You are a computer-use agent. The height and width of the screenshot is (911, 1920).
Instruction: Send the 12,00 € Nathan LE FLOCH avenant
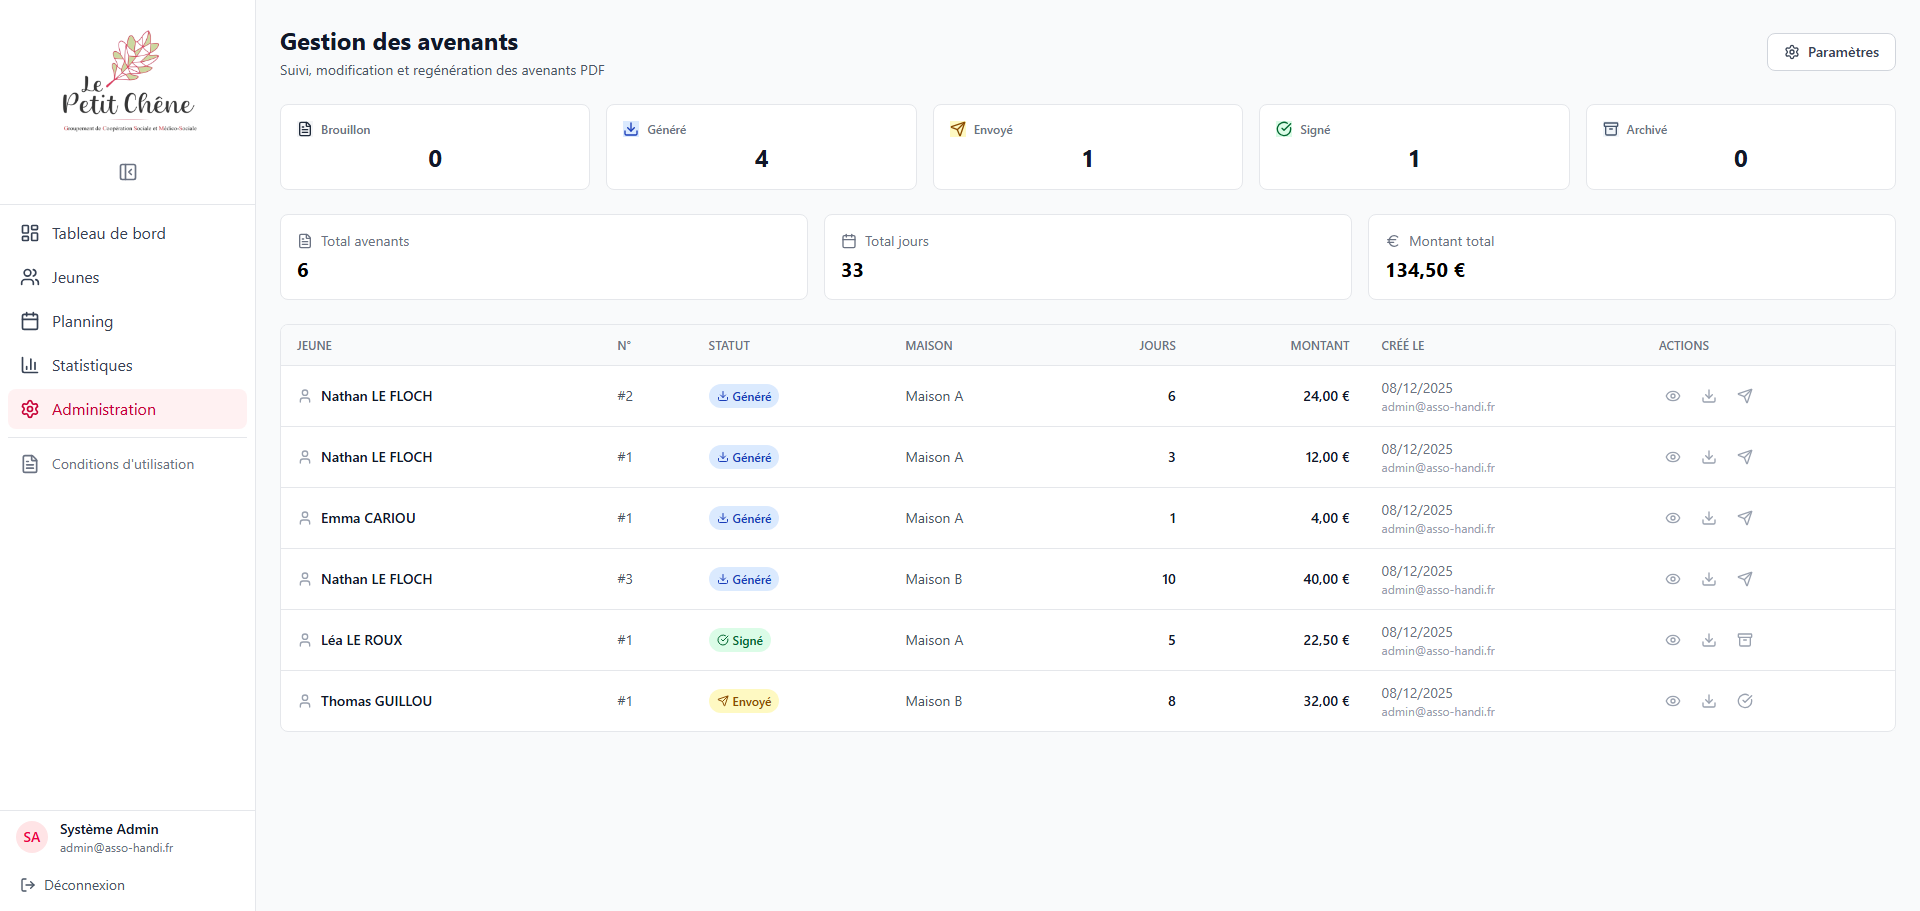click(x=1745, y=457)
